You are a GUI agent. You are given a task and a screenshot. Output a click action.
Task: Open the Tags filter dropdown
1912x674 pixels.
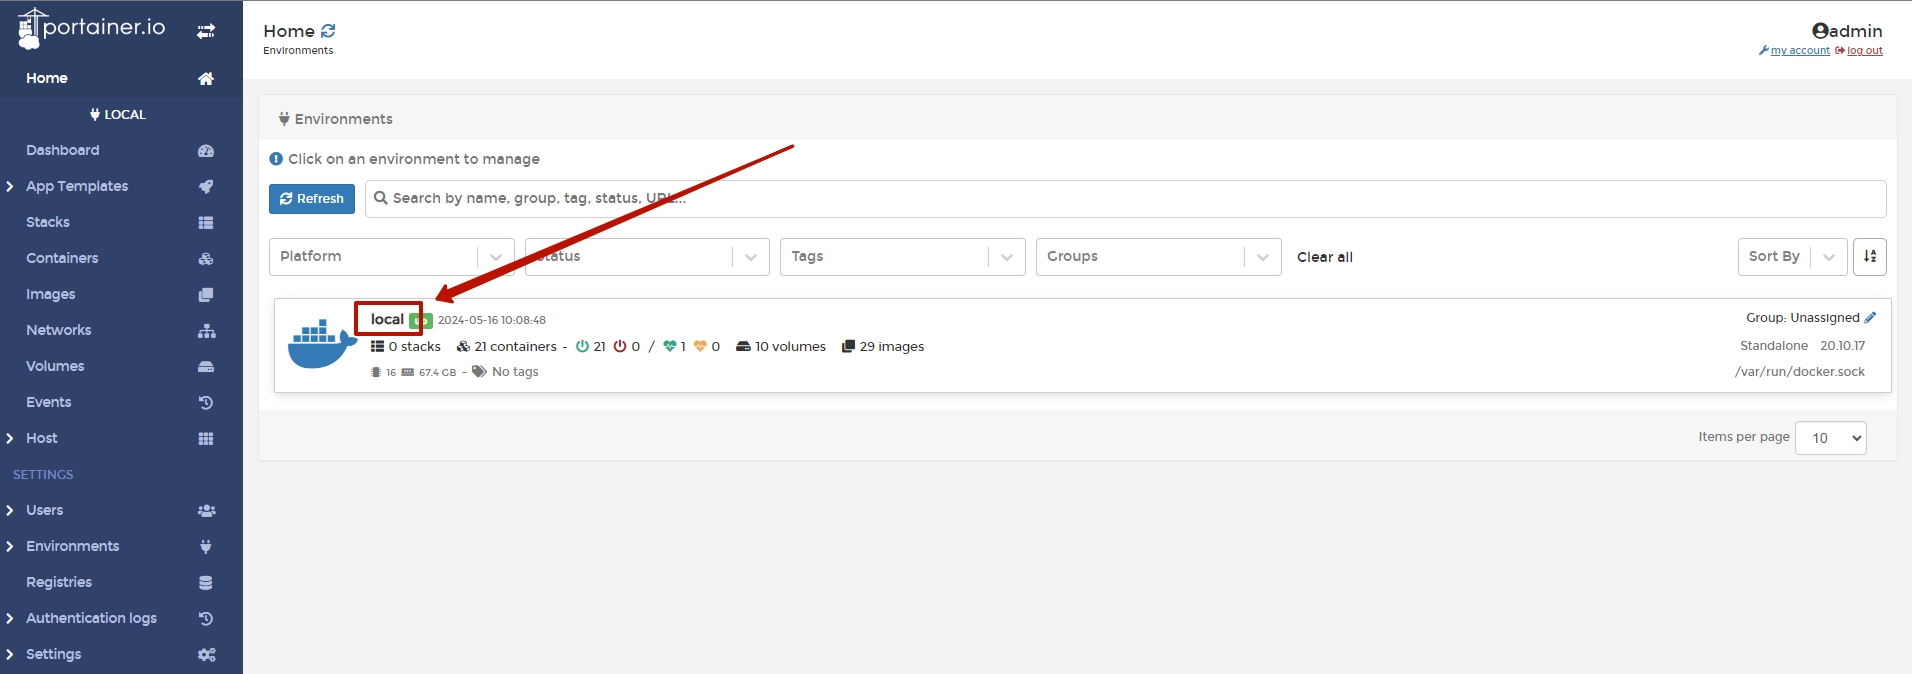click(902, 257)
